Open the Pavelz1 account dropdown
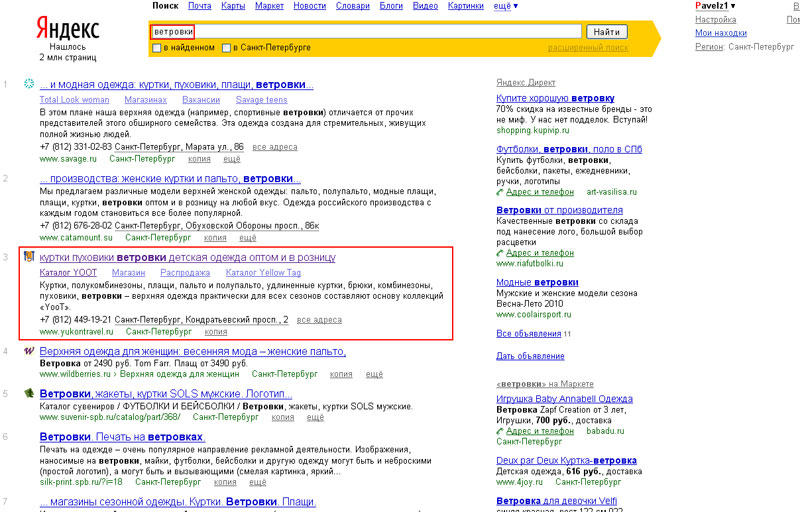 coord(715,6)
